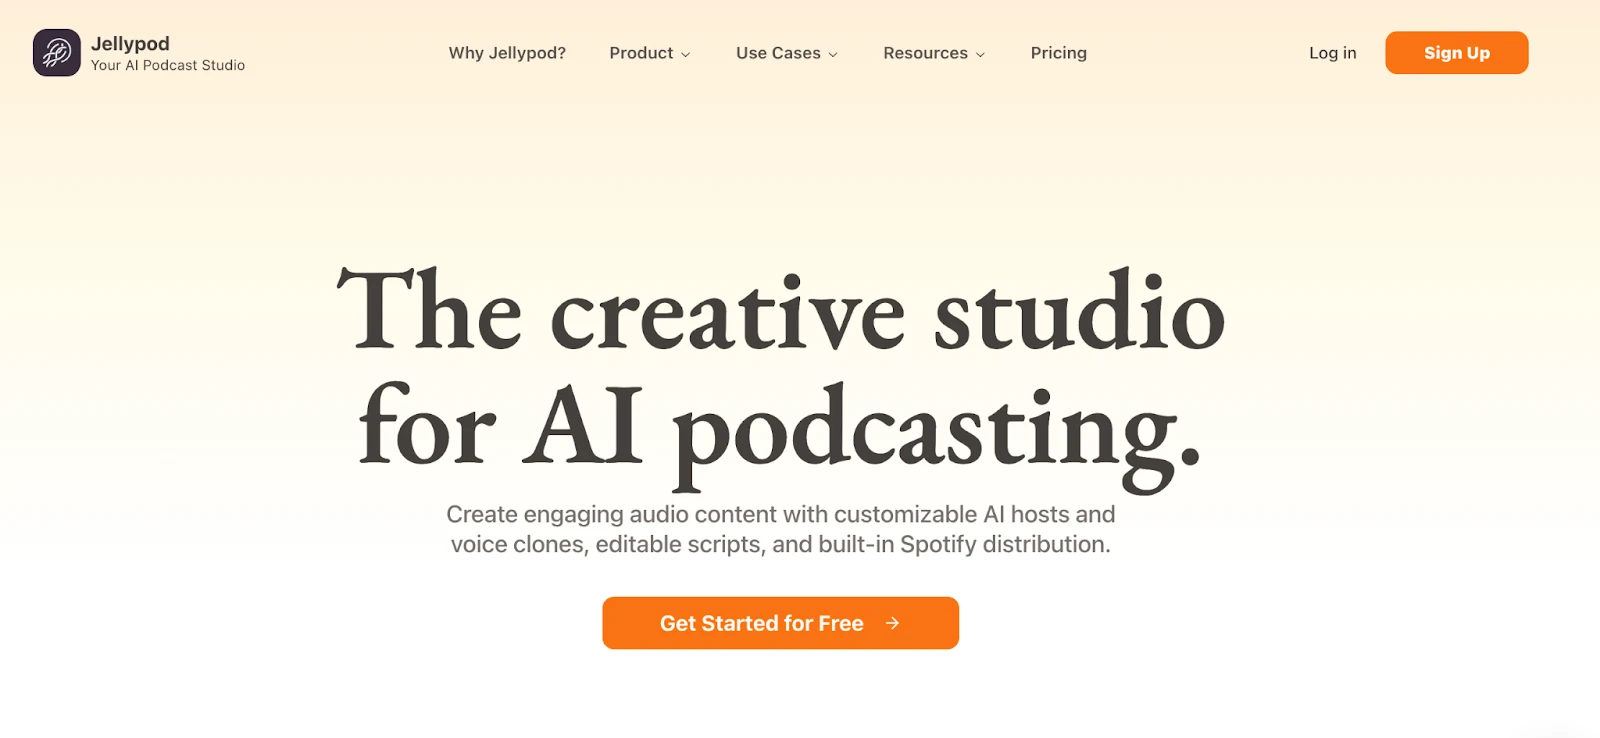This screenshot has height=738, width=1600.
Task: Expand the Resources dropdown chevron
Action: point(980,54)
